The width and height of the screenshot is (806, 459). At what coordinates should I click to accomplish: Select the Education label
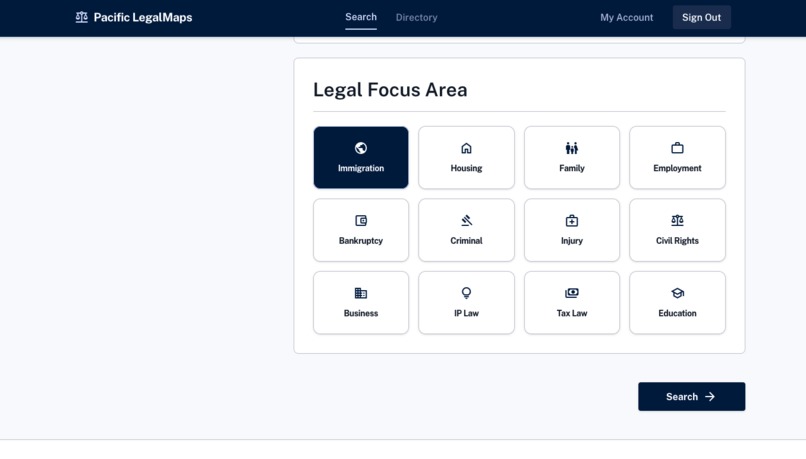(677, 313)
